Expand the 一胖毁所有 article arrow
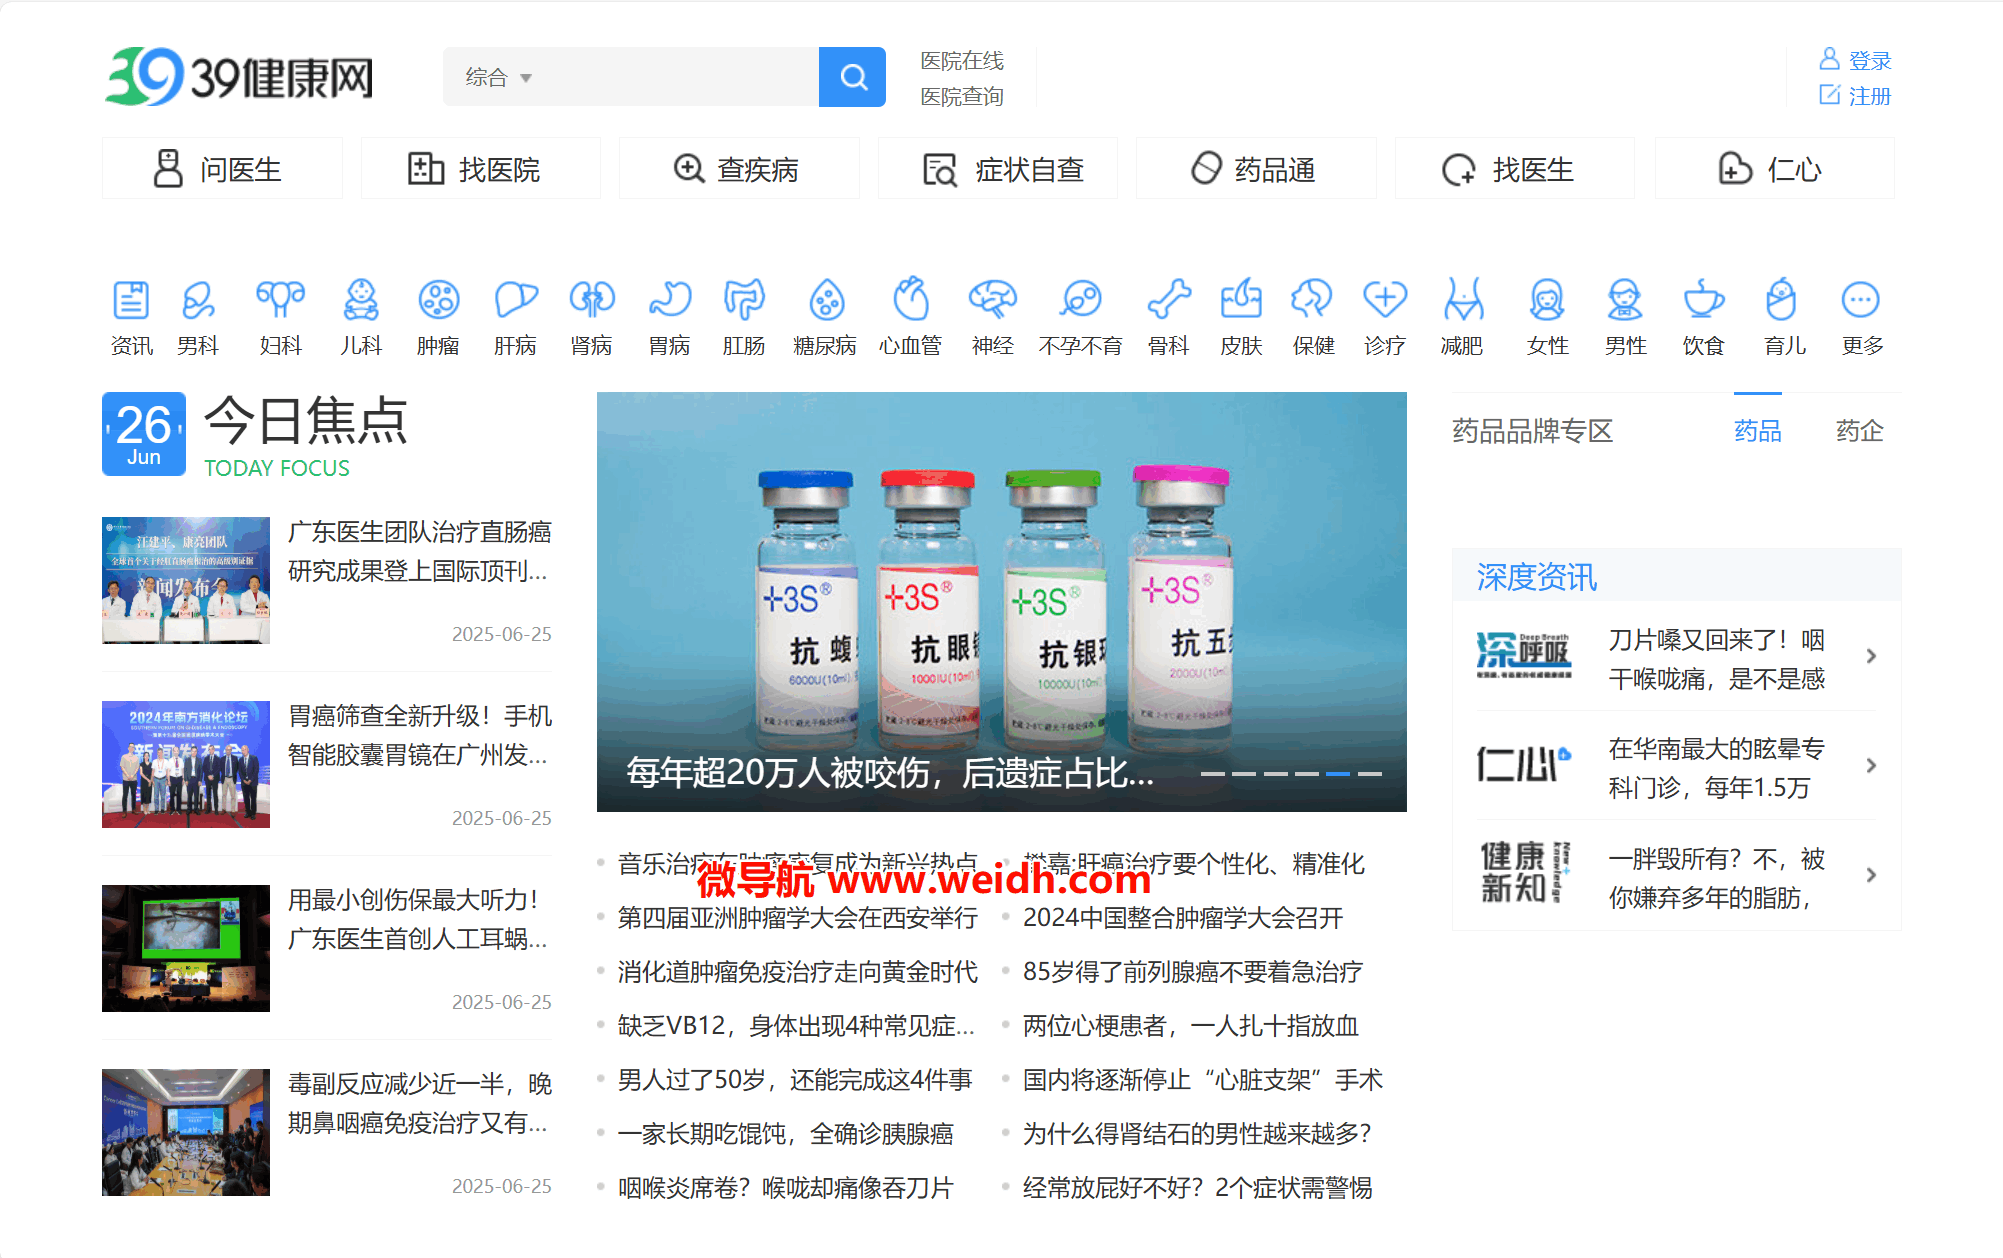 tap(1871, 875)
